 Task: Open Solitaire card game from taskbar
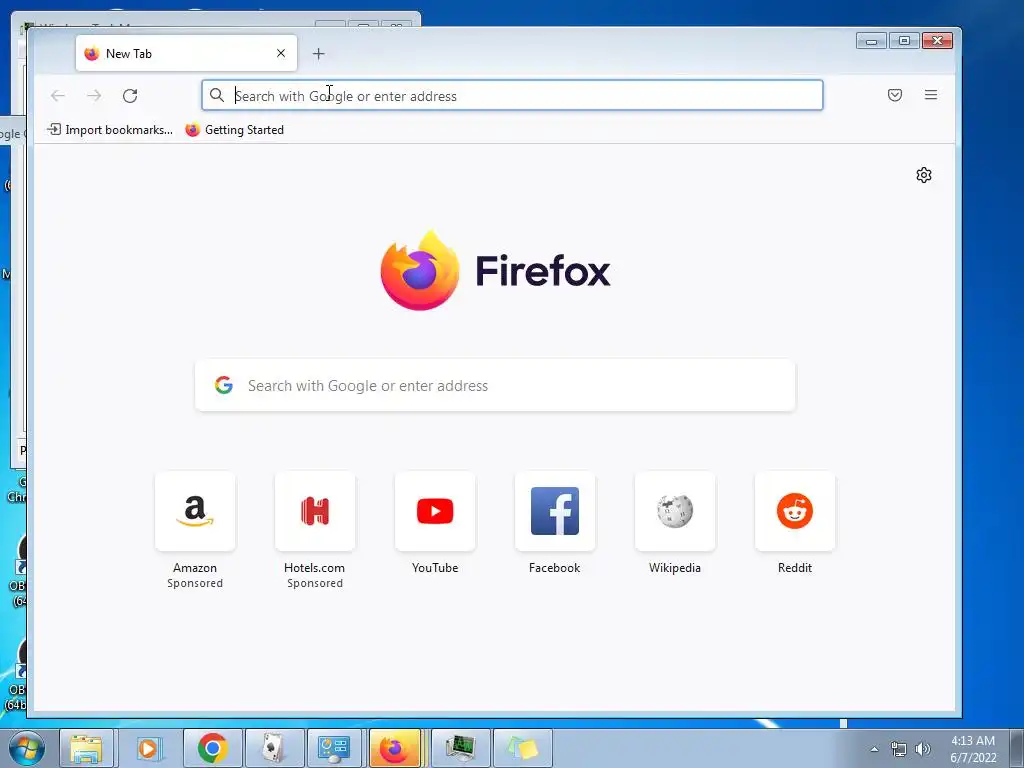tap(274, 748)
